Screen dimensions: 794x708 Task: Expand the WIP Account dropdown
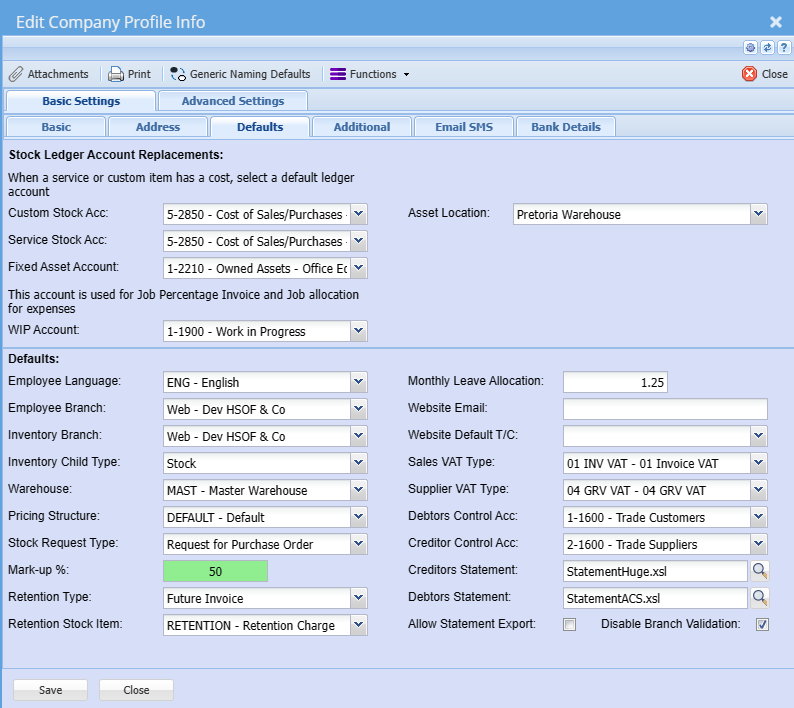tap(359, 331)
